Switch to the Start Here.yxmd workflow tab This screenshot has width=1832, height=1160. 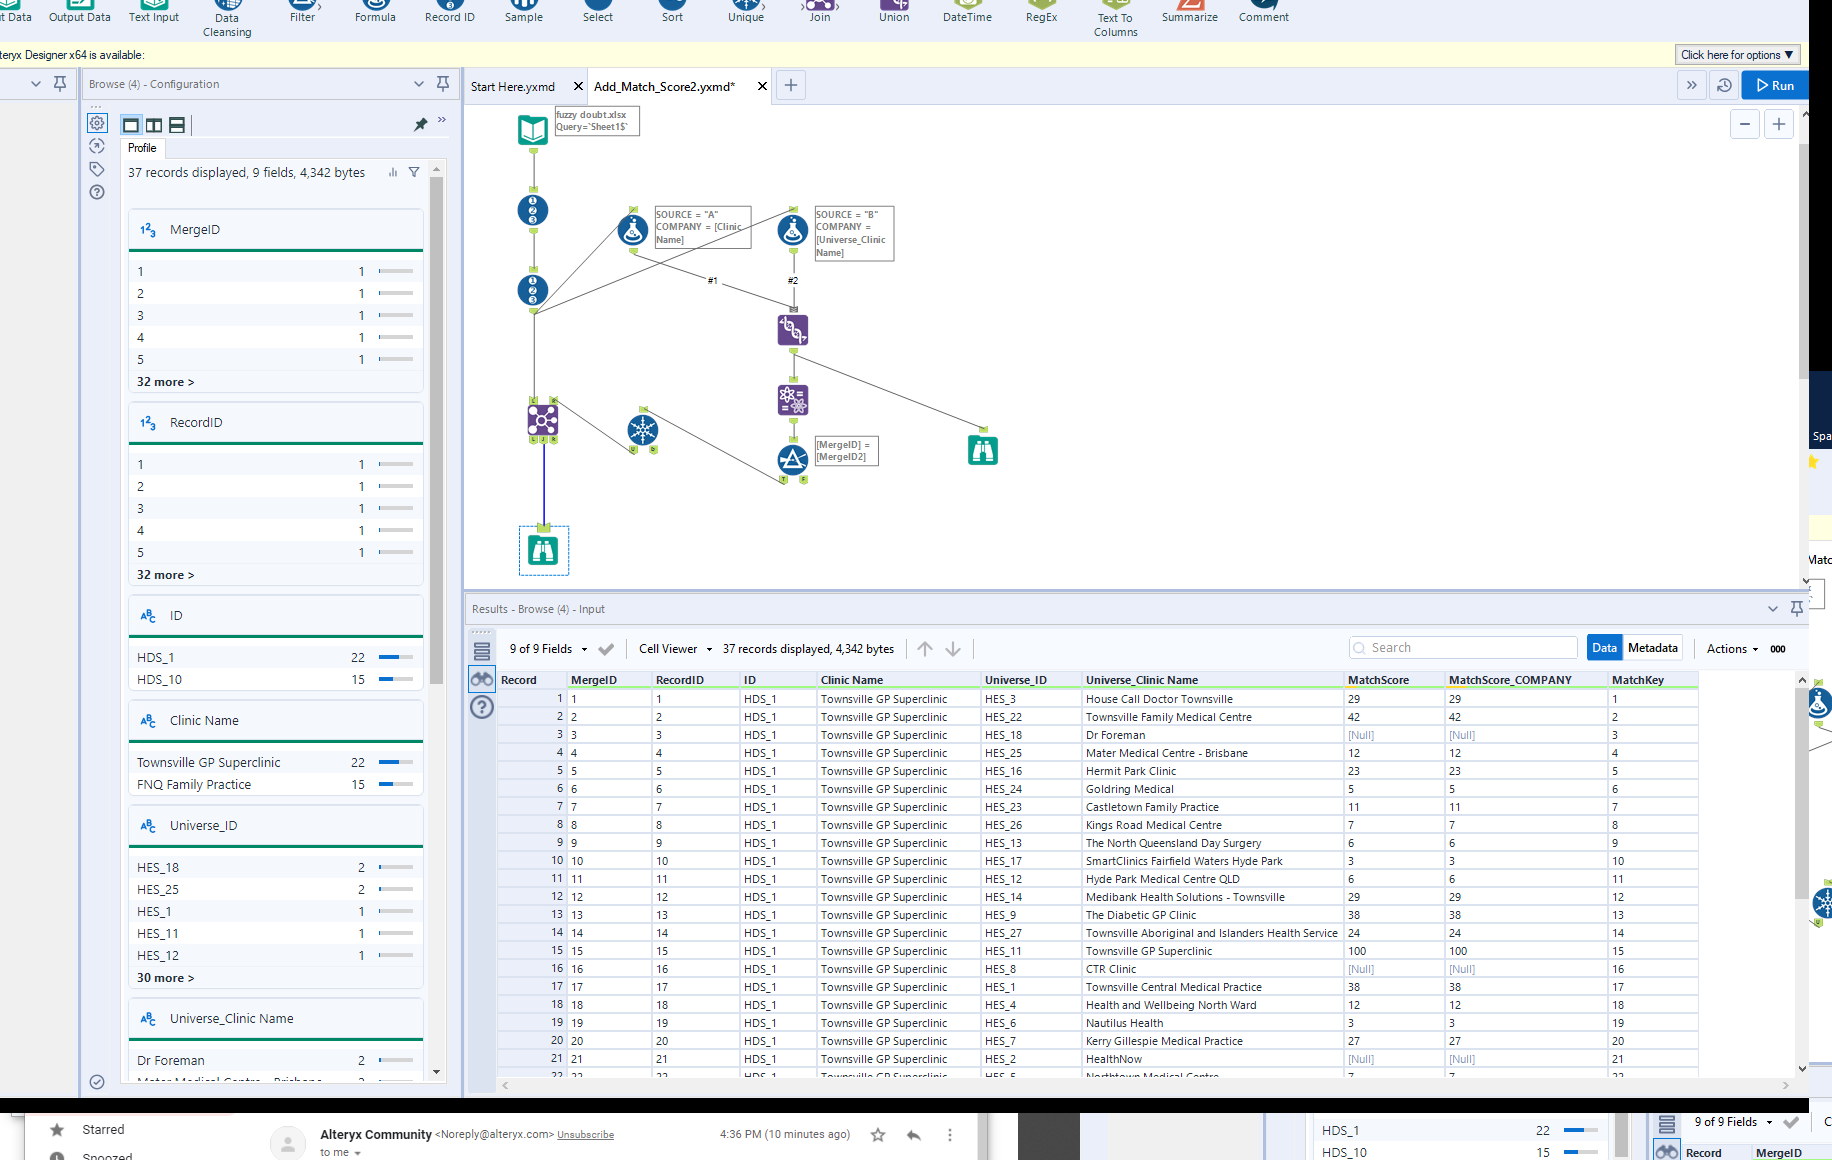(512, 86)
